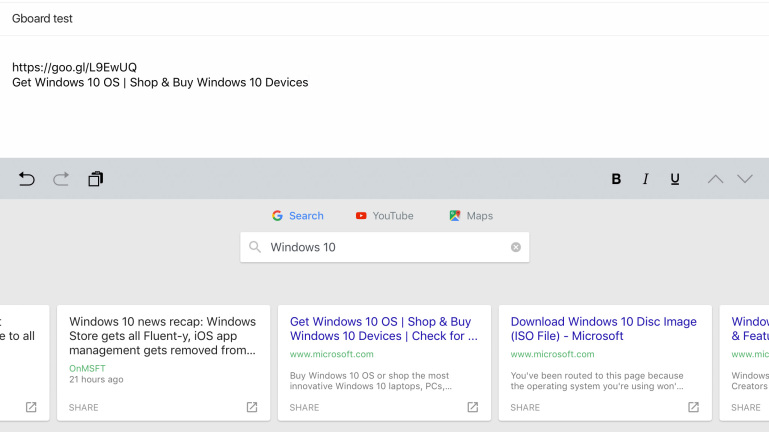Toggle underline formatting
769x432 pixels.
coord(675,179)
